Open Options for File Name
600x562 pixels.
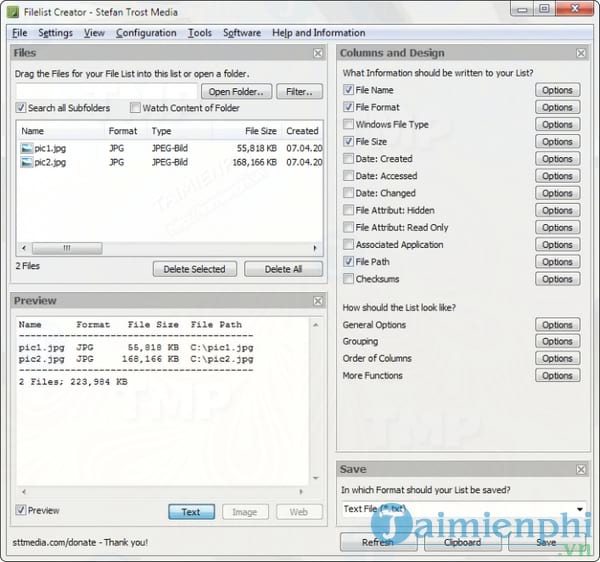[557, 90]
